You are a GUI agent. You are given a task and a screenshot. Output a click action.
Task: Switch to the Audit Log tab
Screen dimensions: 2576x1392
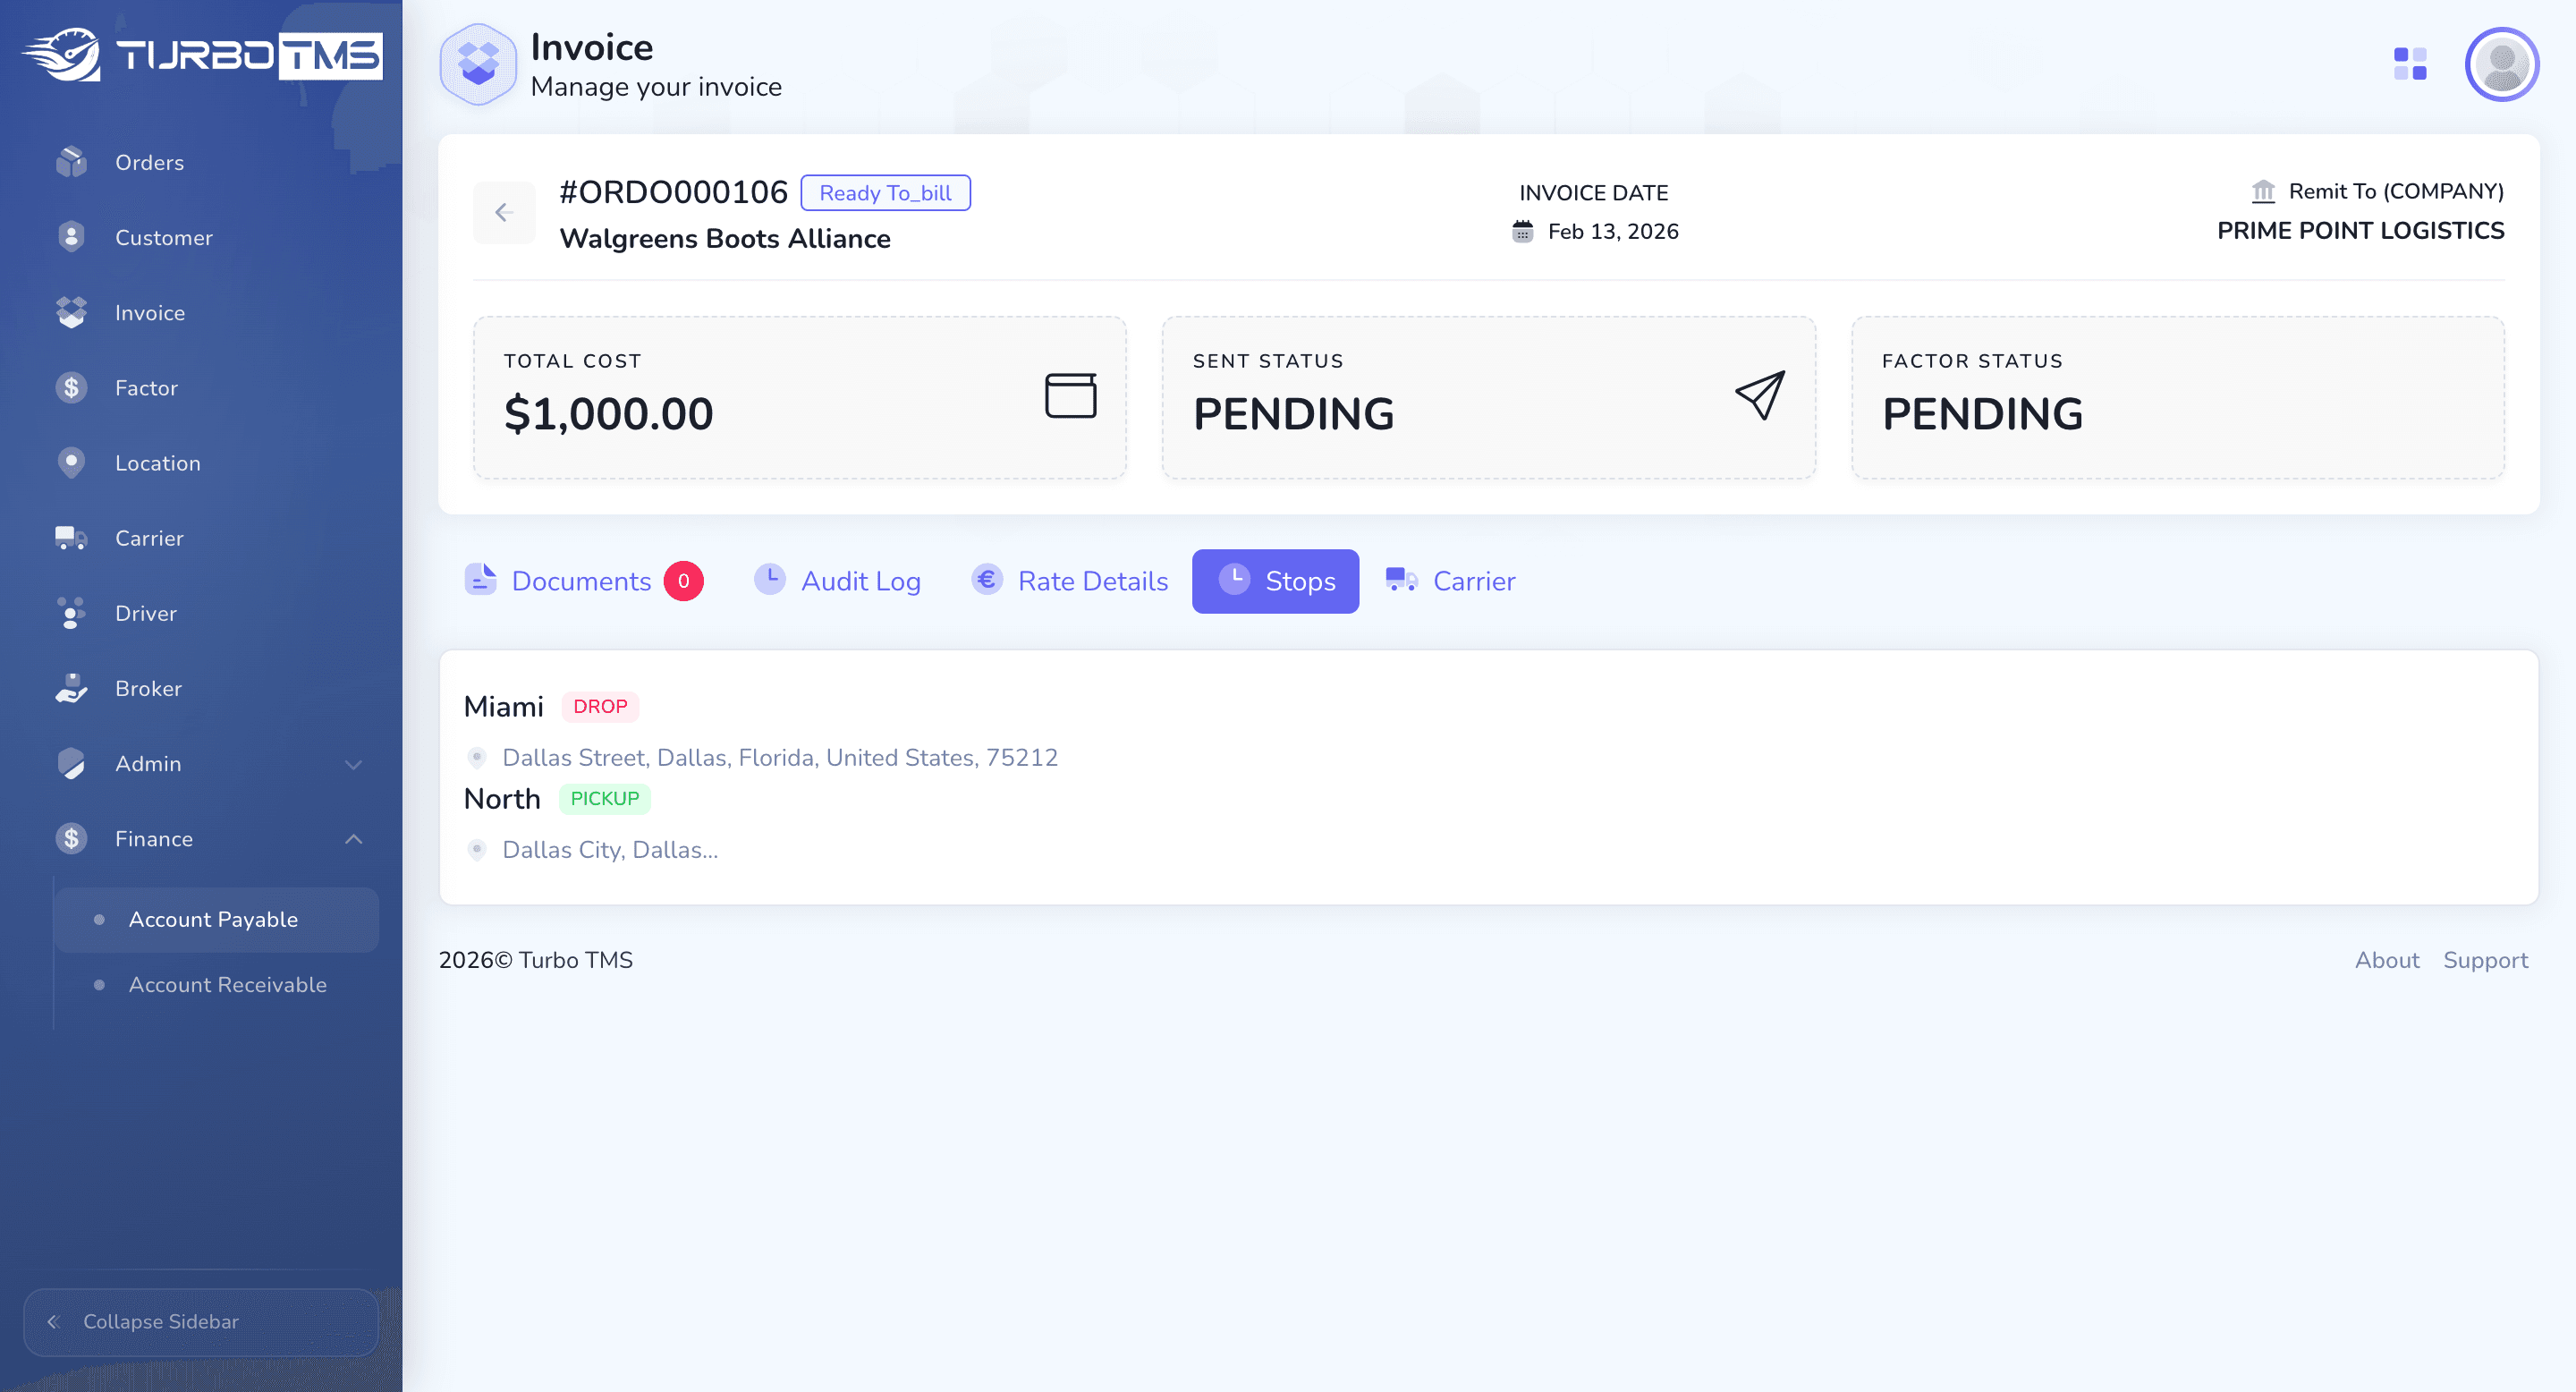837,581
